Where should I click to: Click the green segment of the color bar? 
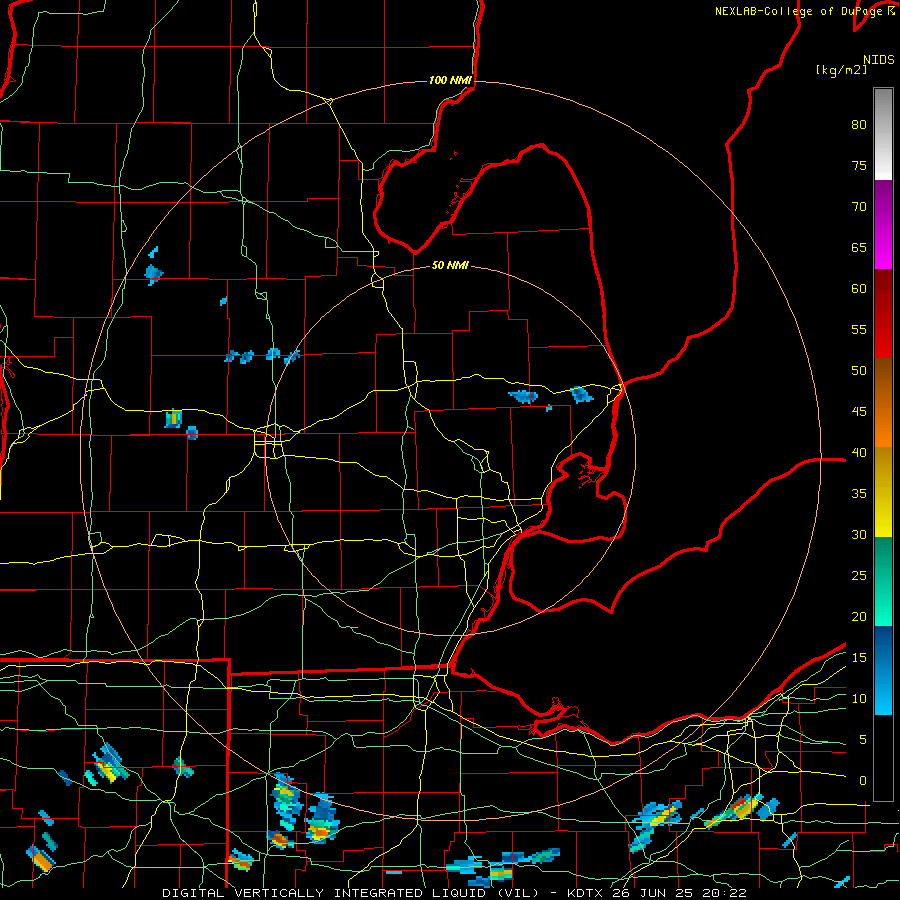[883, 581]
